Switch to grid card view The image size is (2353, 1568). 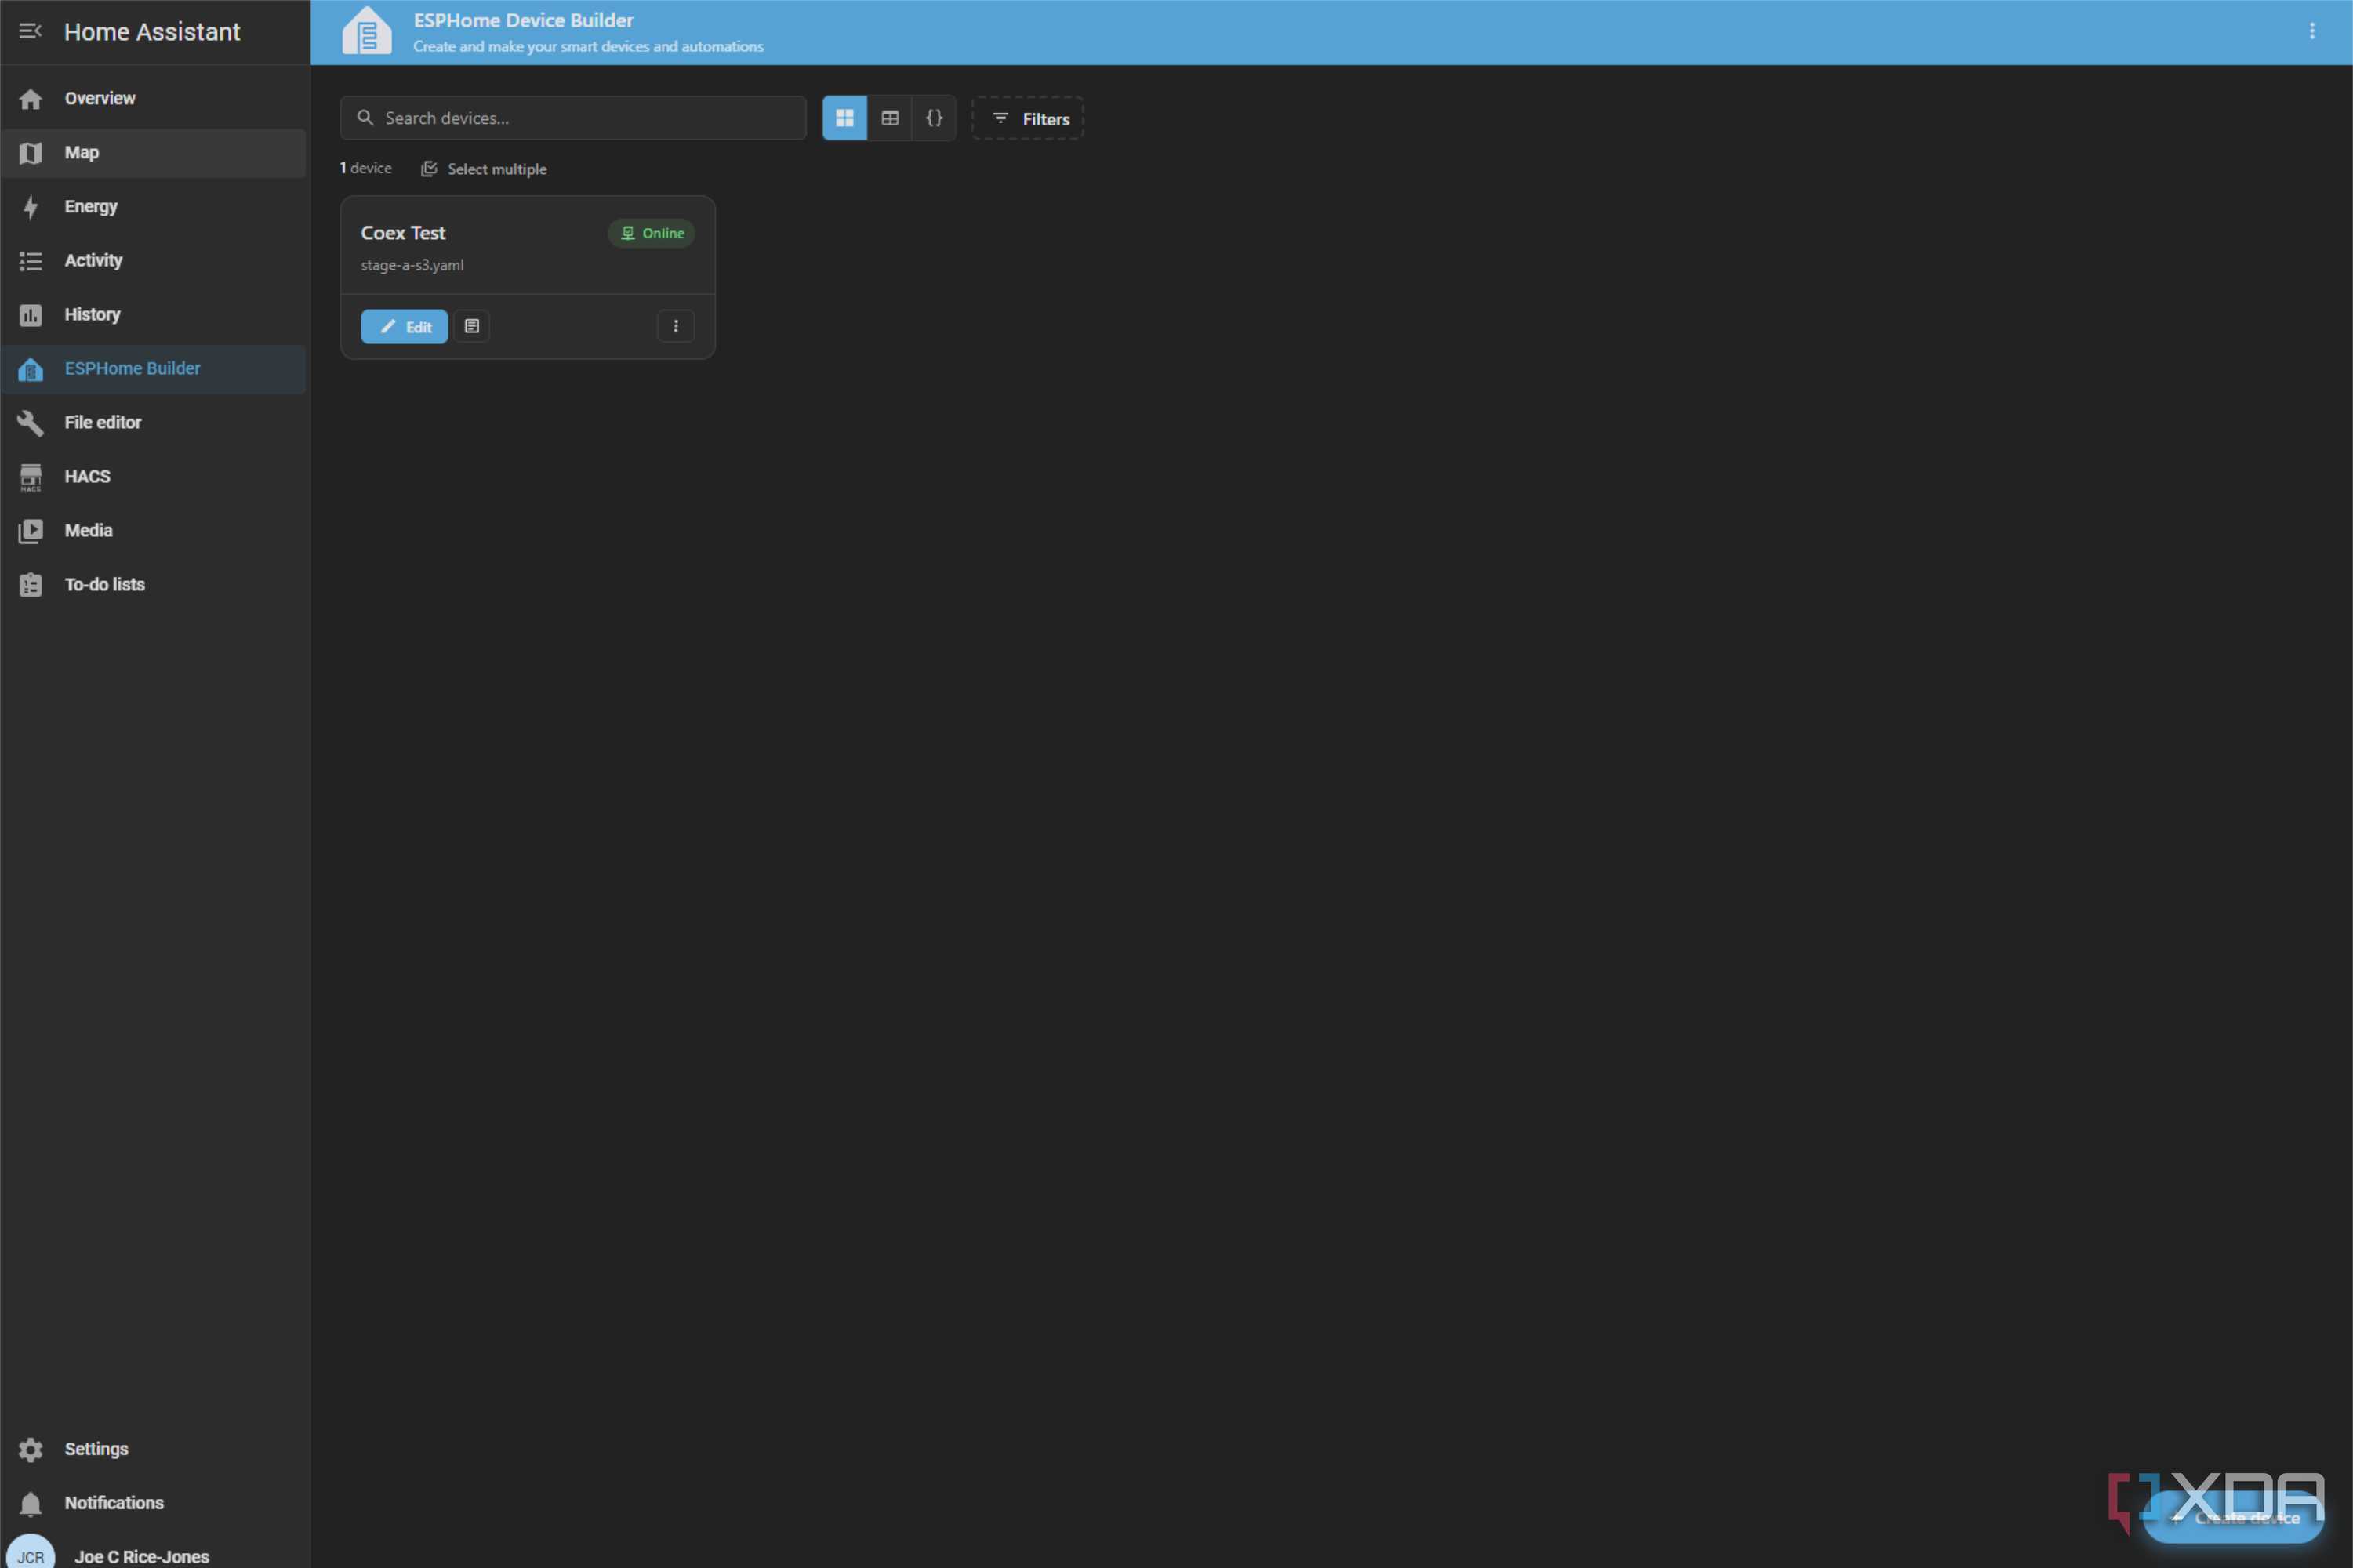click(x=844, y=118)
